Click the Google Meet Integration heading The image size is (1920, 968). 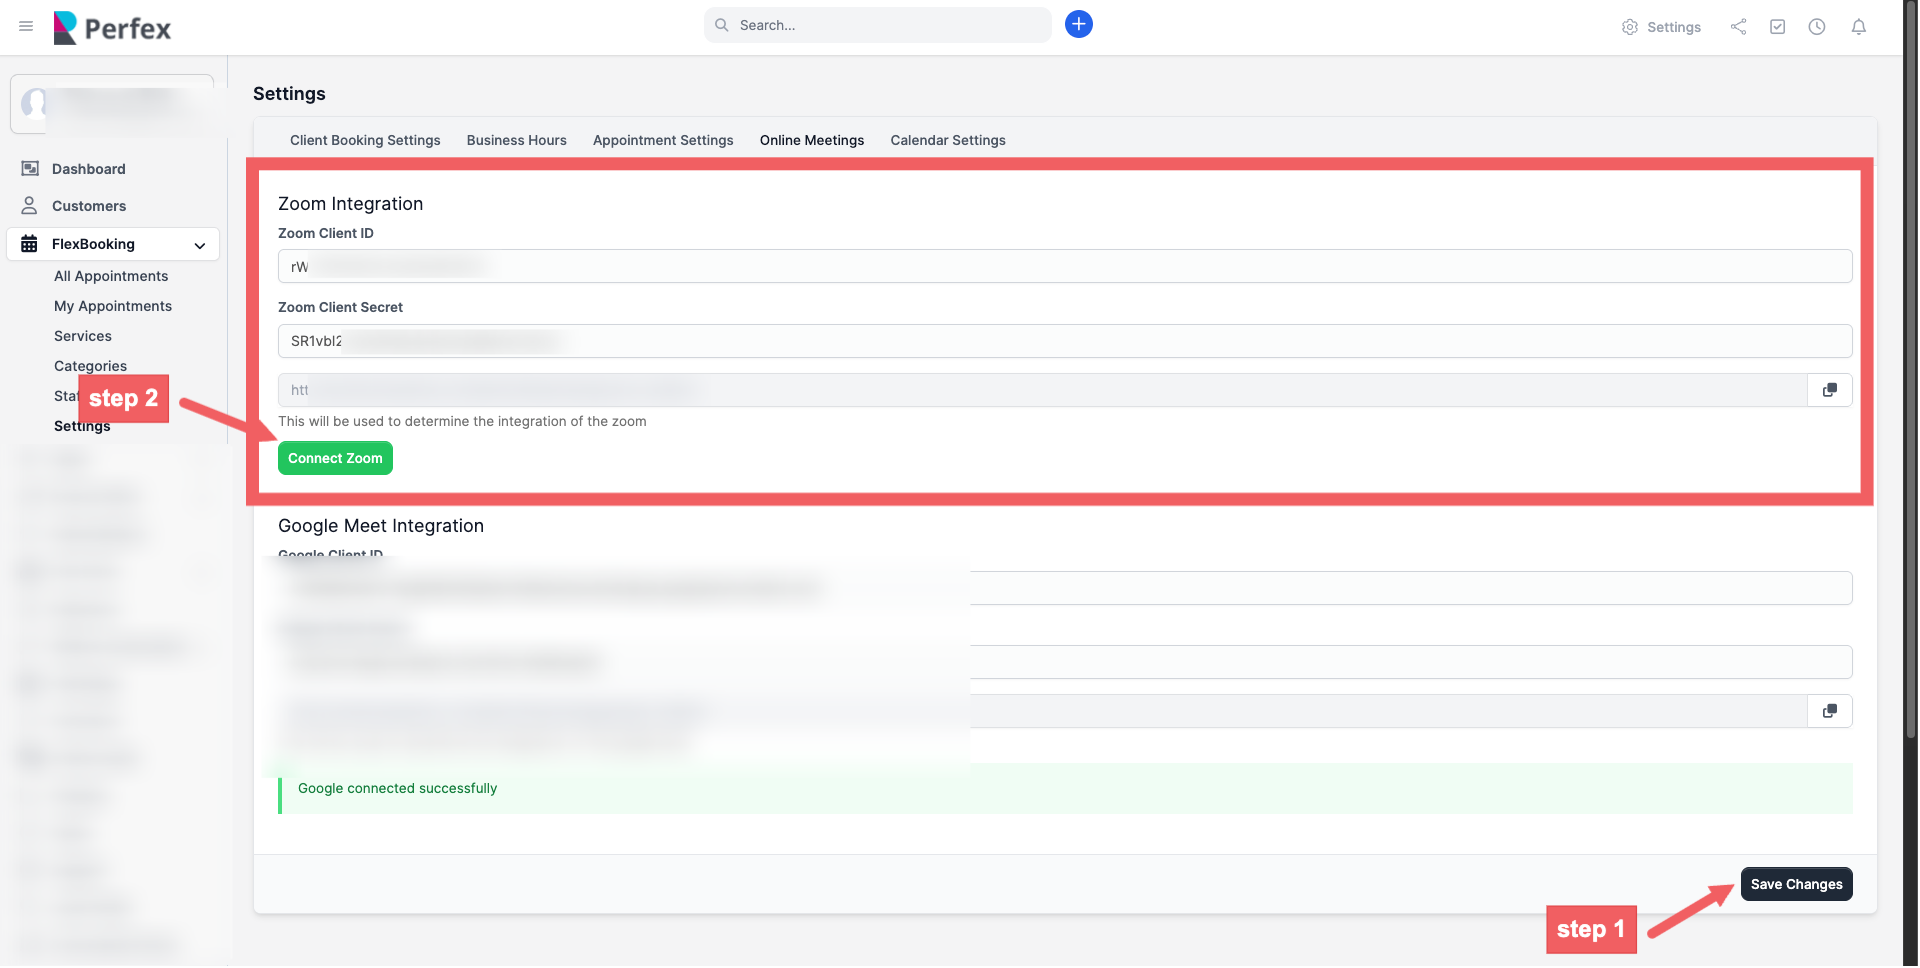pyautogui.click(x=381, y=525)
